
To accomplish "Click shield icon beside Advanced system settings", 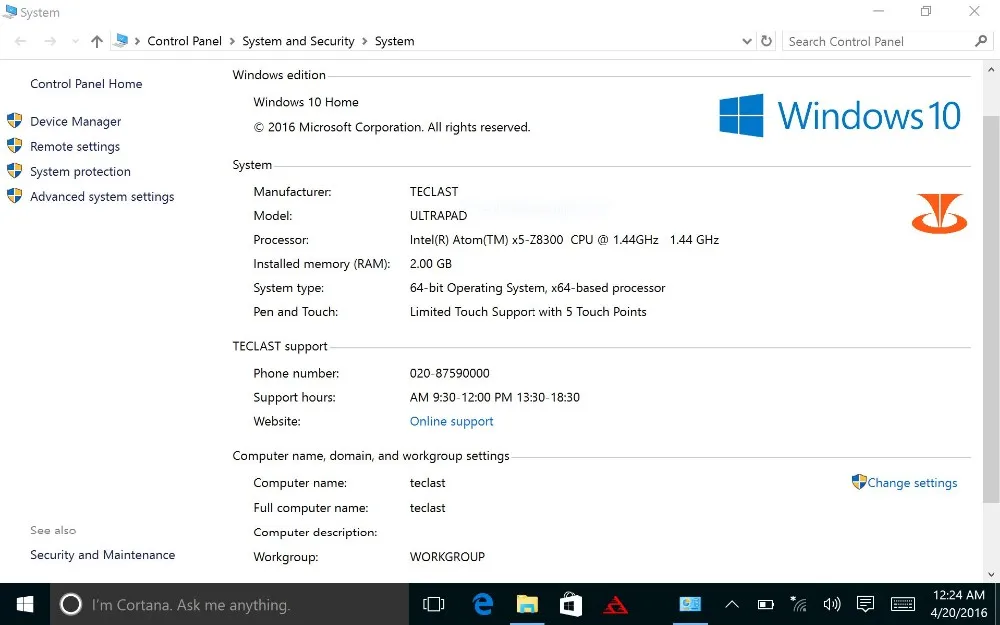I will point(15,196).
